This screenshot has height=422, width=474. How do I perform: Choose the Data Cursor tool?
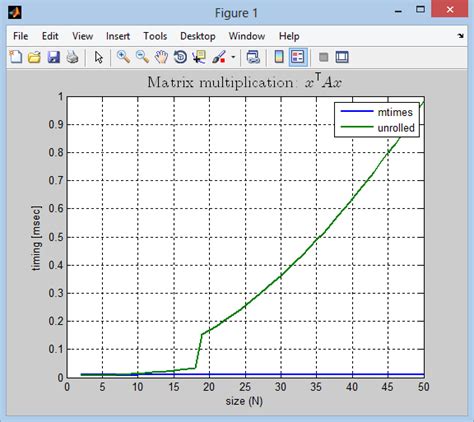click(199, 57)
